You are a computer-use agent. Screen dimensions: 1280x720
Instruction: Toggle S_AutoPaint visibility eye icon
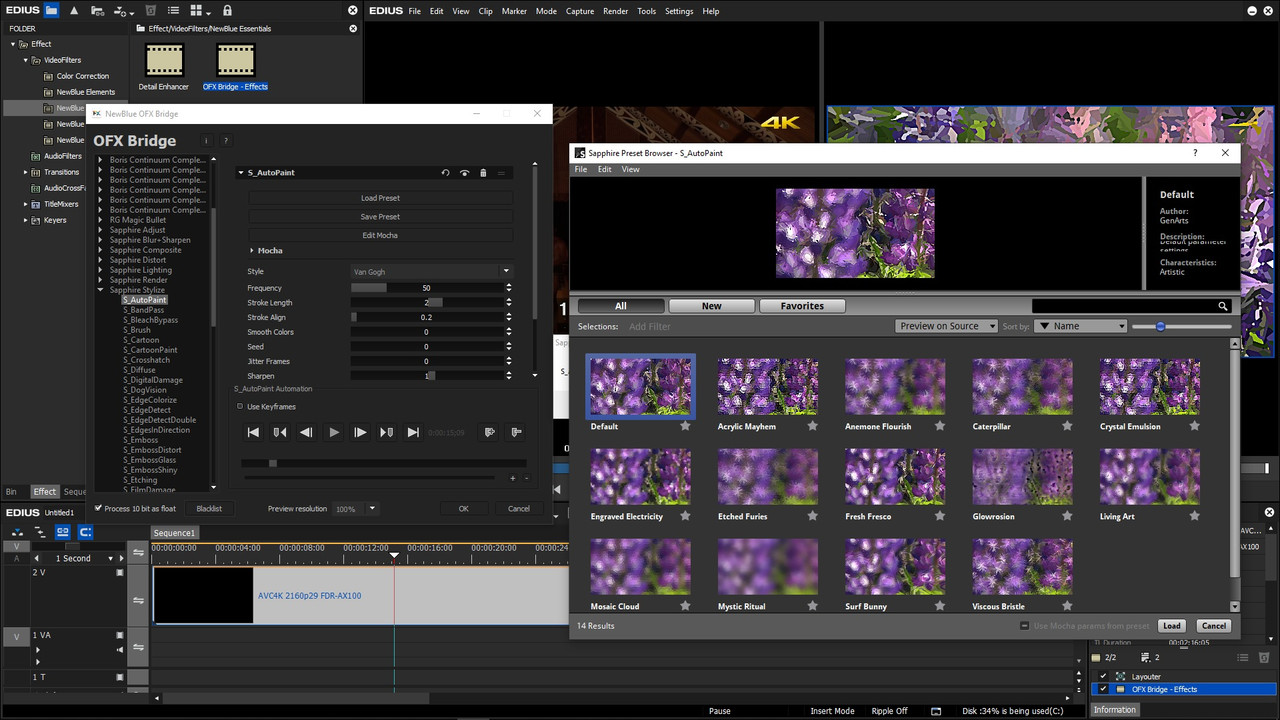pos(465,173)
